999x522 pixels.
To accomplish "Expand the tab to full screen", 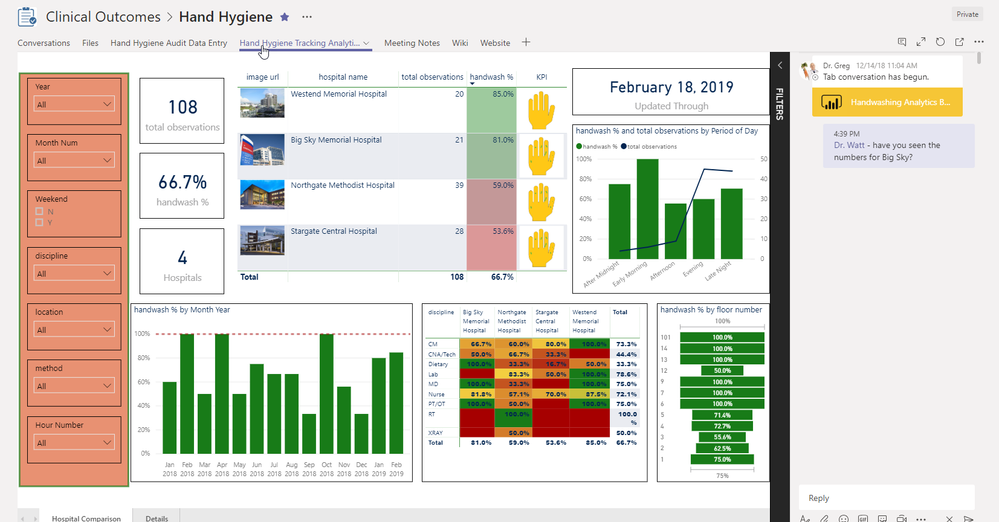I will click(x=921, y=42).
